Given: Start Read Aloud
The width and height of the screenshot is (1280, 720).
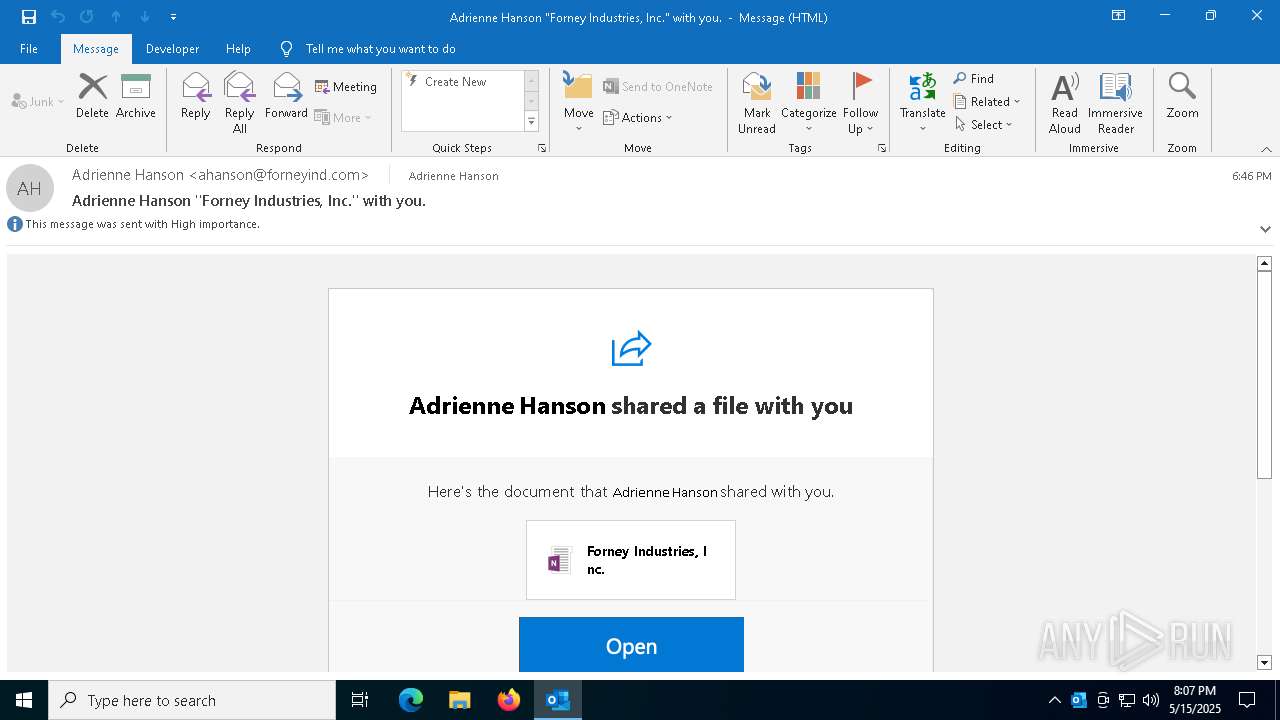Looking at the screenshot, I should click(1064, 102).
